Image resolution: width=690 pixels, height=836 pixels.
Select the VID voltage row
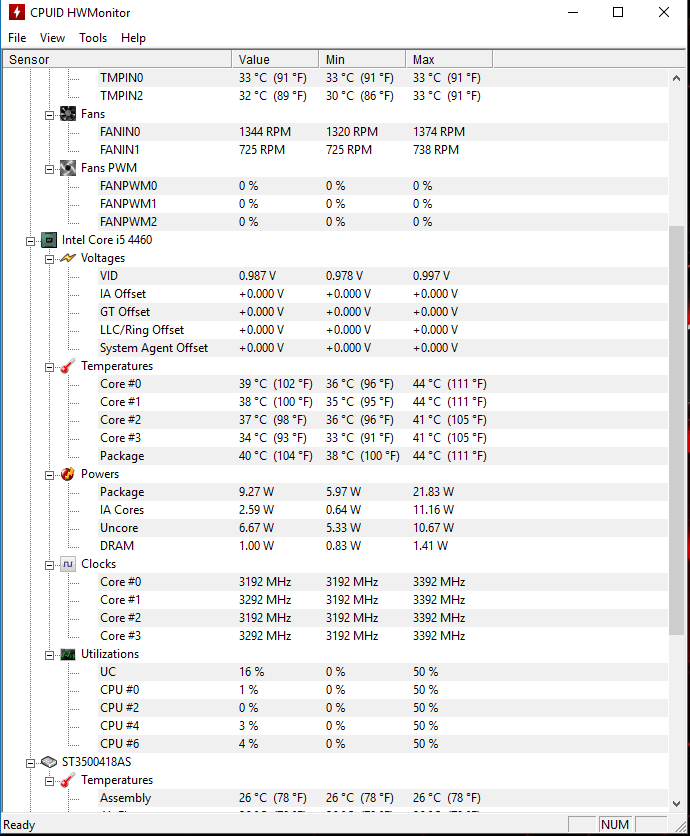click(x=383, y=276)
